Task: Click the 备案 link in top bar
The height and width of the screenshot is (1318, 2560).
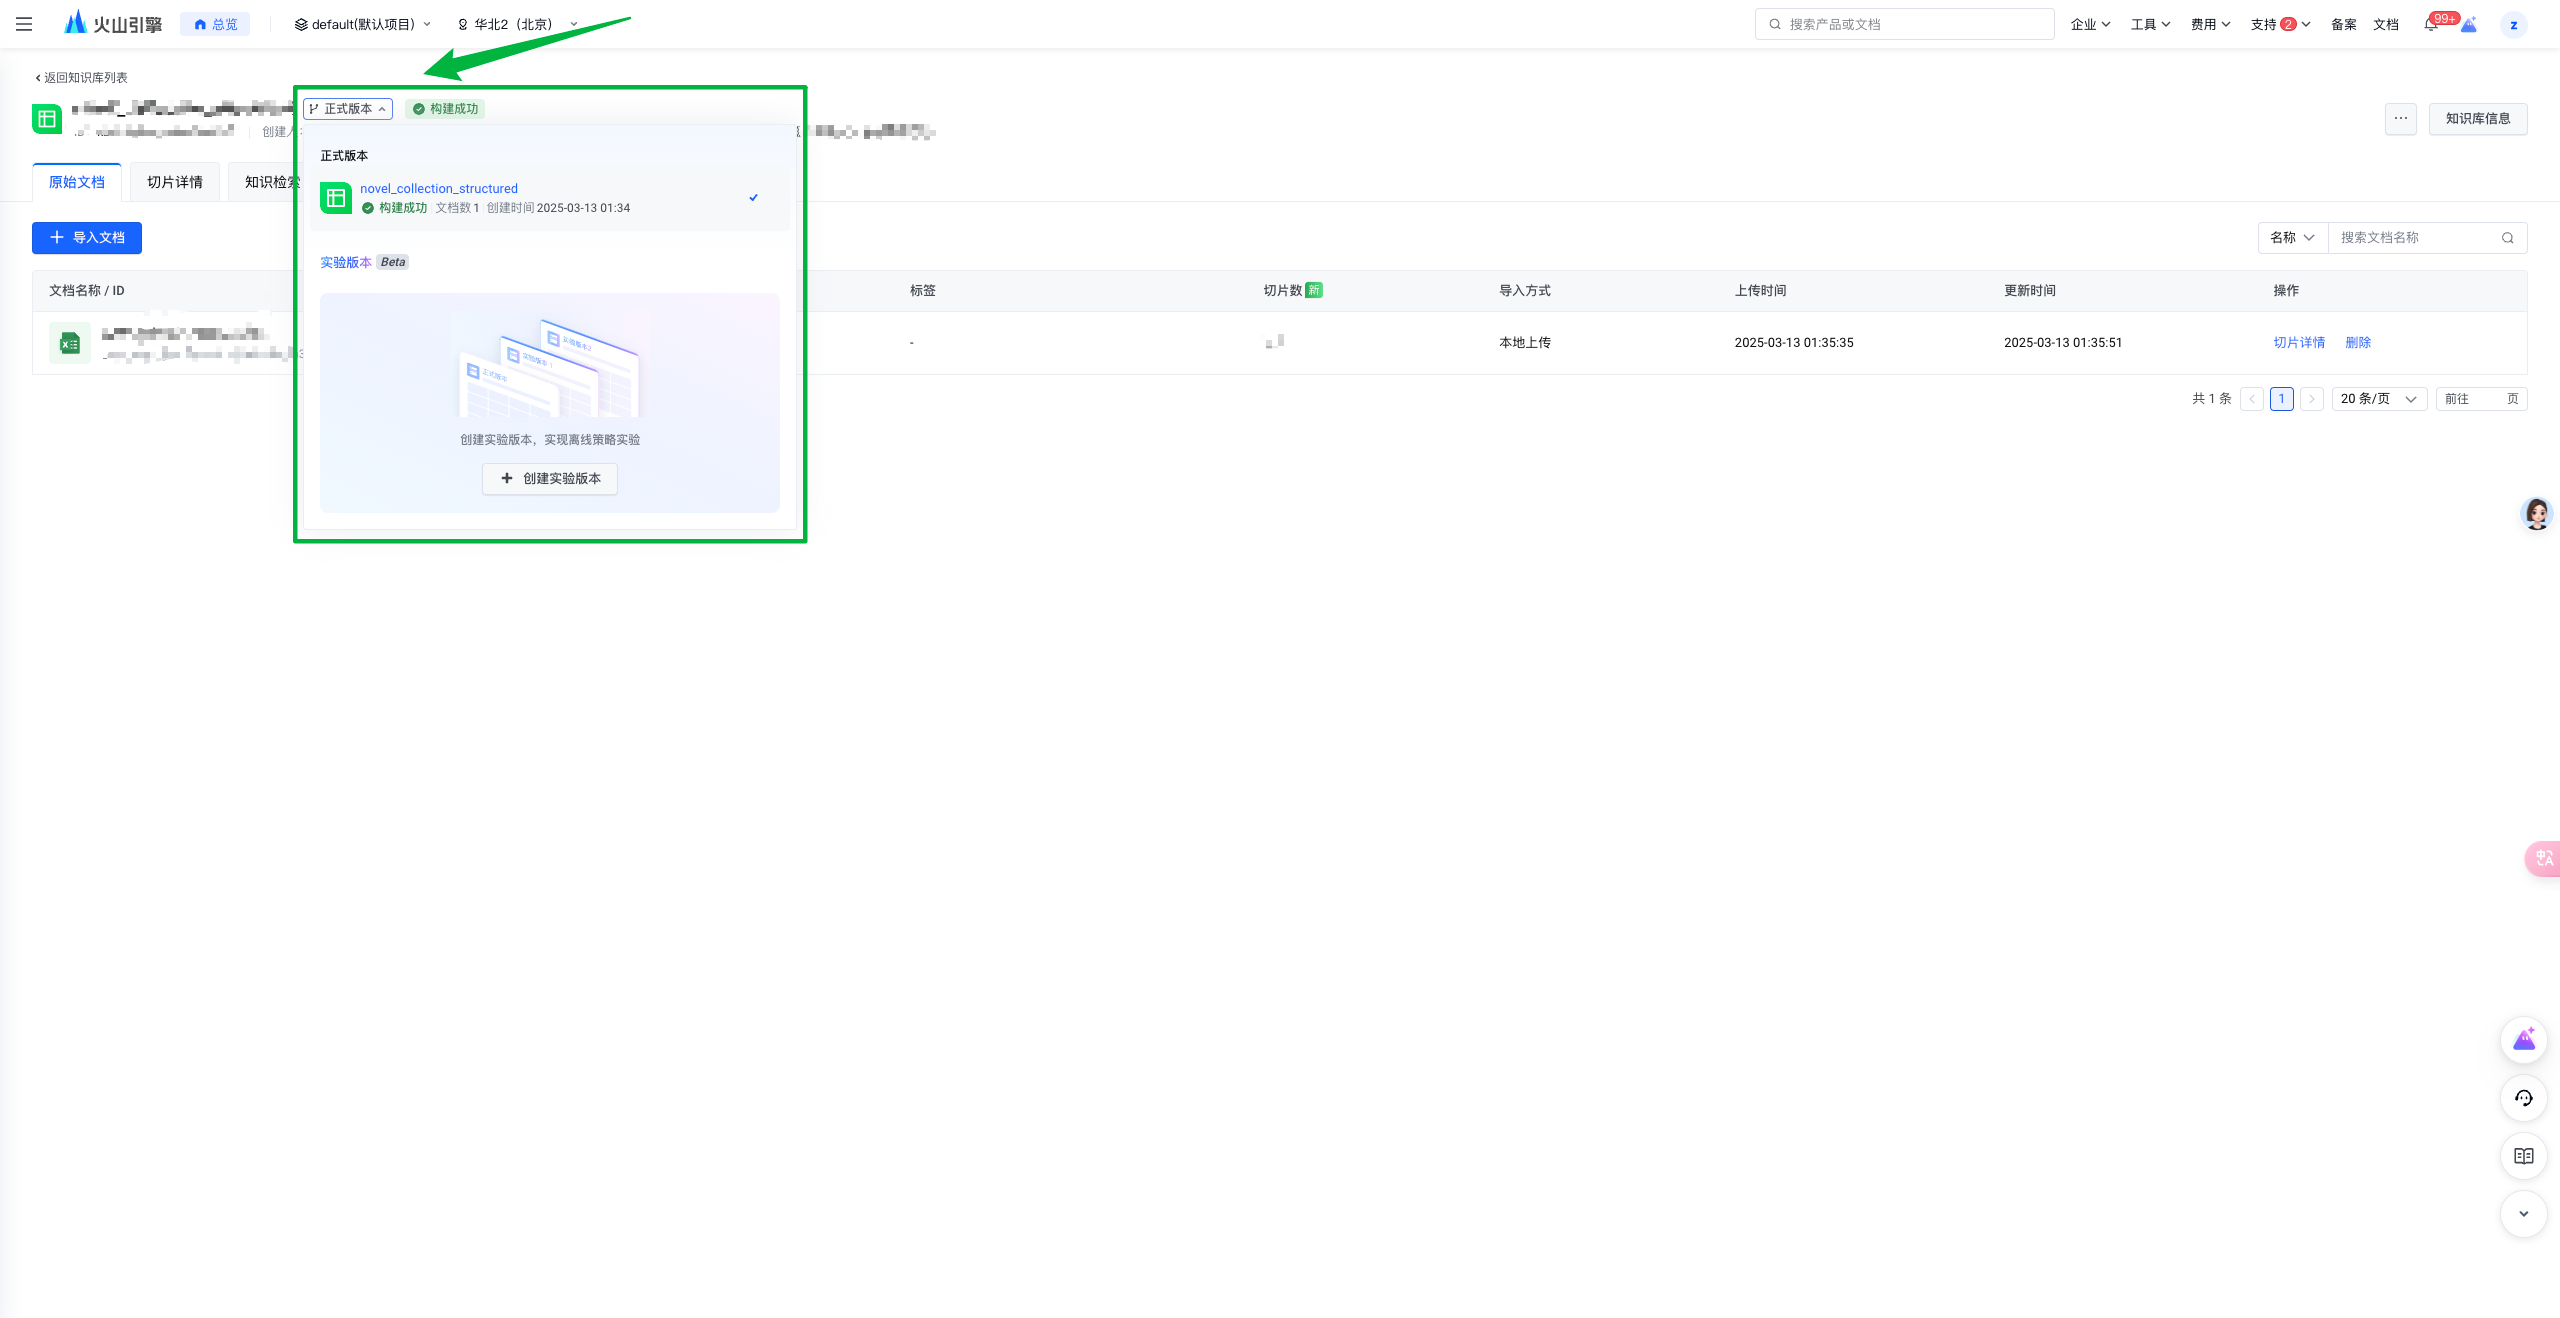Action: 2343,24
